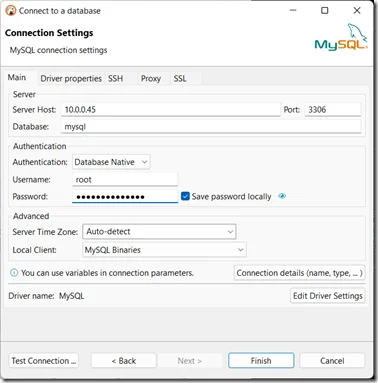Close the Connect to a database dialog
The height and width of the screenshot is (383, 378).
point(357,11)
